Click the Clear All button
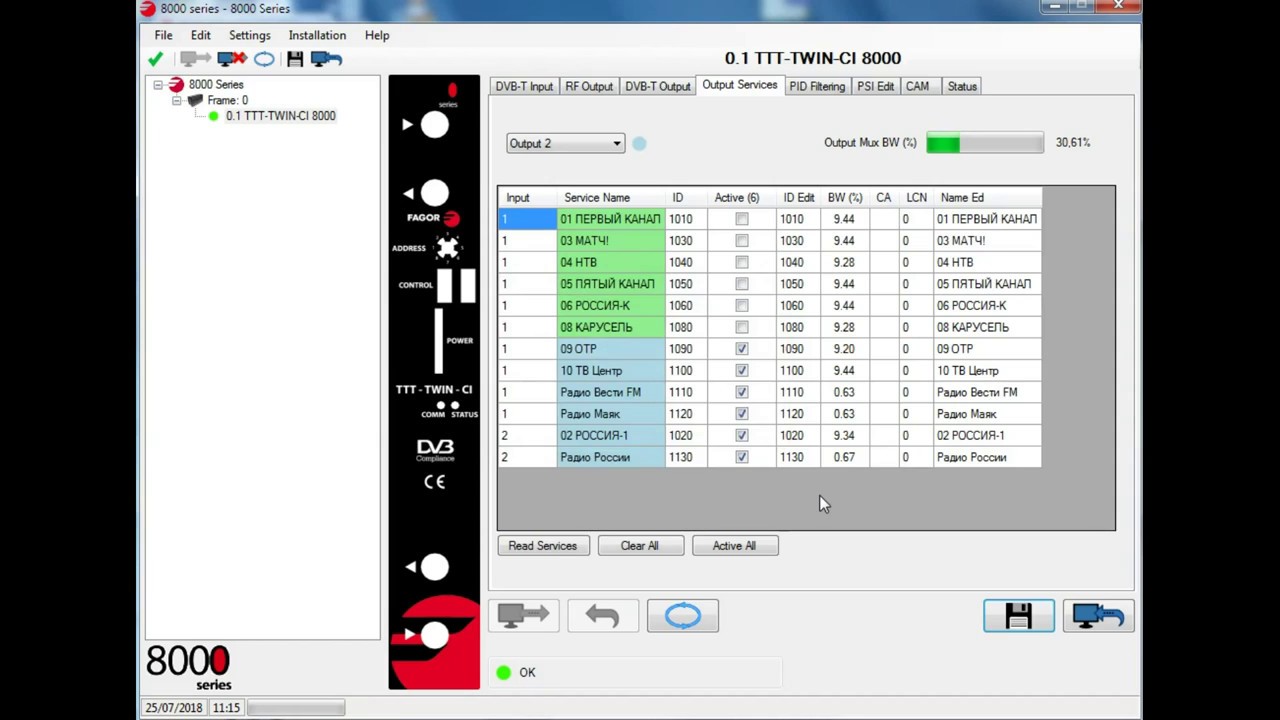The width and height of the screenshot is (1280, 720). coord(640,546)
